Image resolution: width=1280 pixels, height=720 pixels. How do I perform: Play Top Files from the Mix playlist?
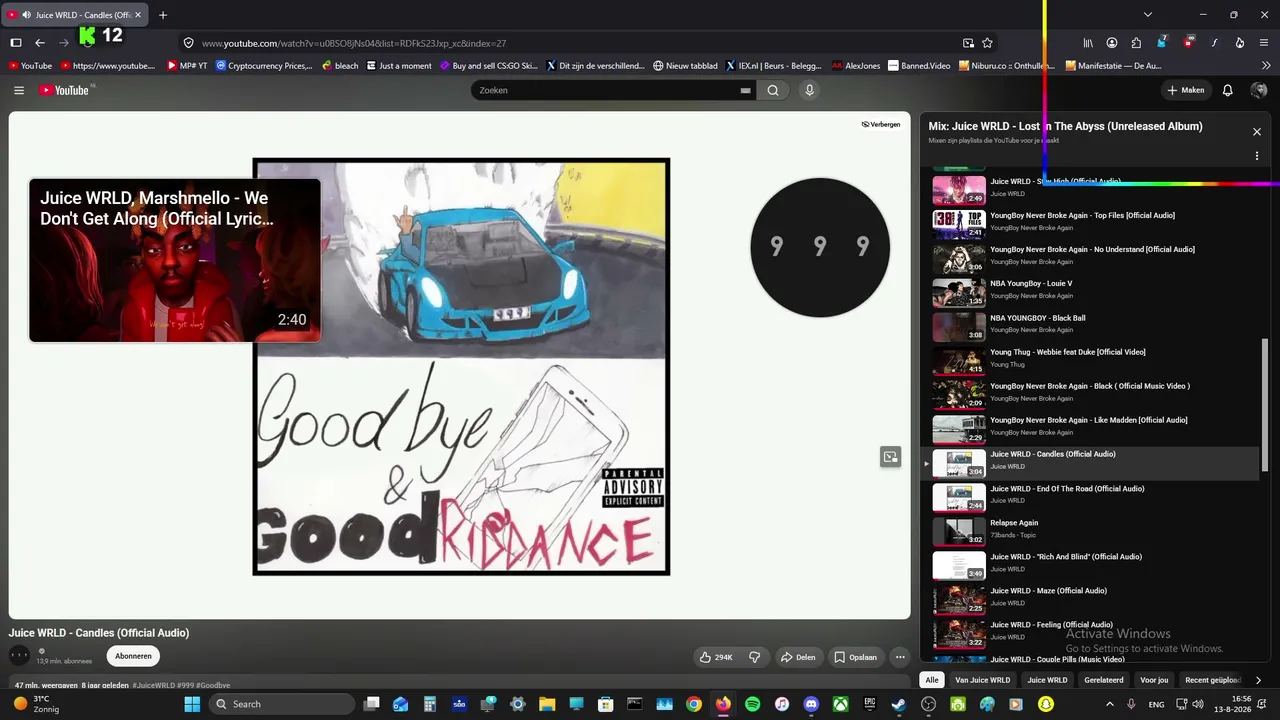tap(1090, 225)
